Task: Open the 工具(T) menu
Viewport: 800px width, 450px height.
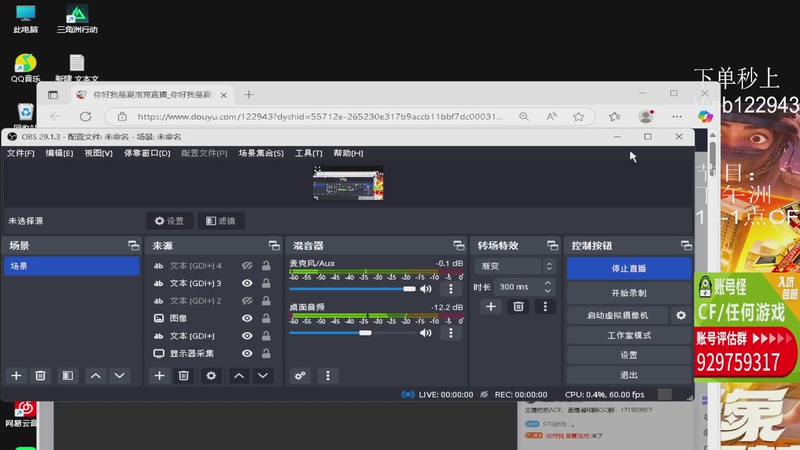Action: coord(308,153)
